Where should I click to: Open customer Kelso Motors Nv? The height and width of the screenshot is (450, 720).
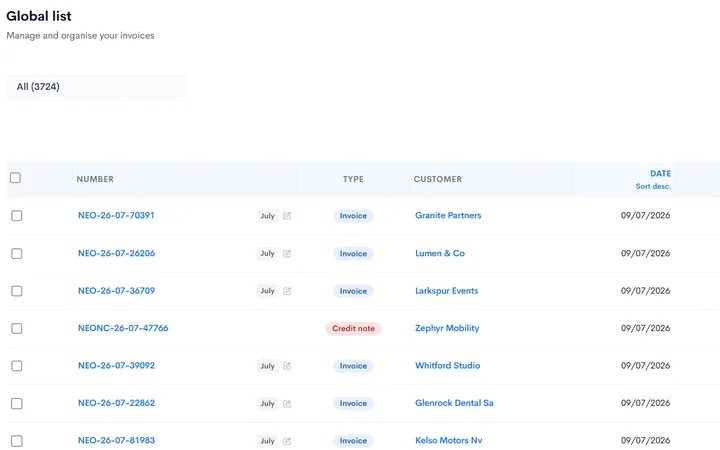449,440
